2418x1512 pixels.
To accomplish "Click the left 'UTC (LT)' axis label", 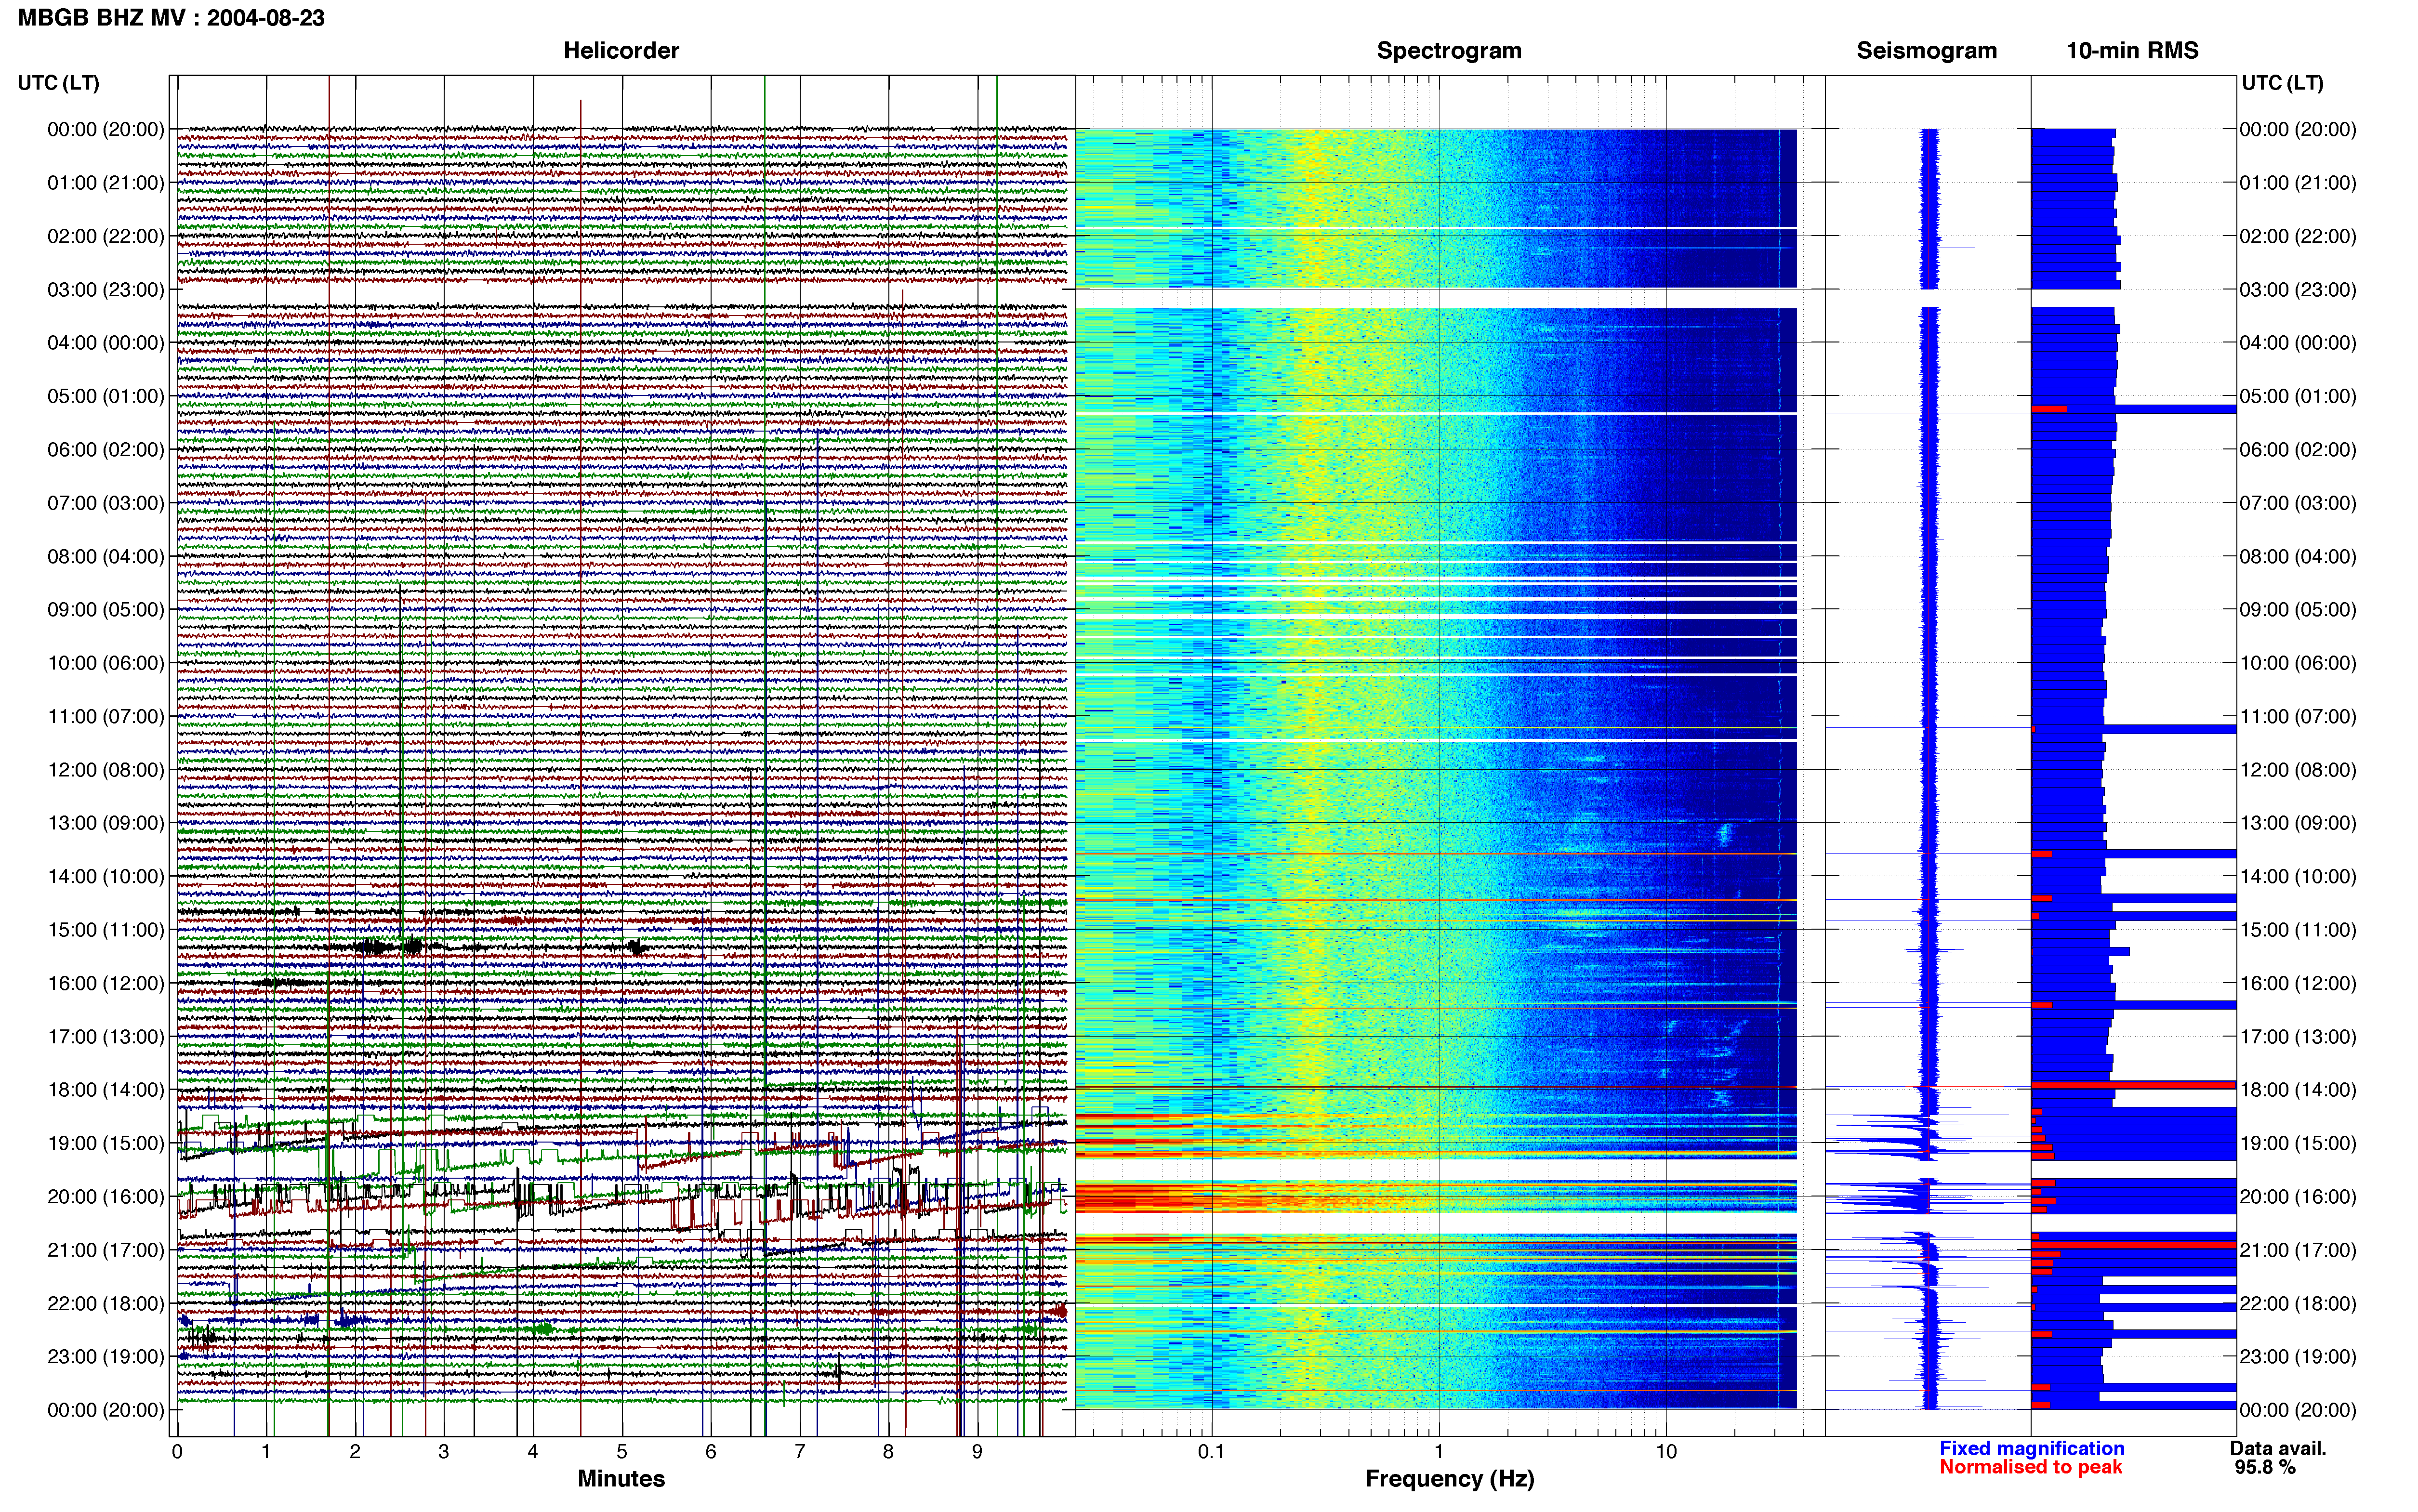I will click(x=58, y=83).
